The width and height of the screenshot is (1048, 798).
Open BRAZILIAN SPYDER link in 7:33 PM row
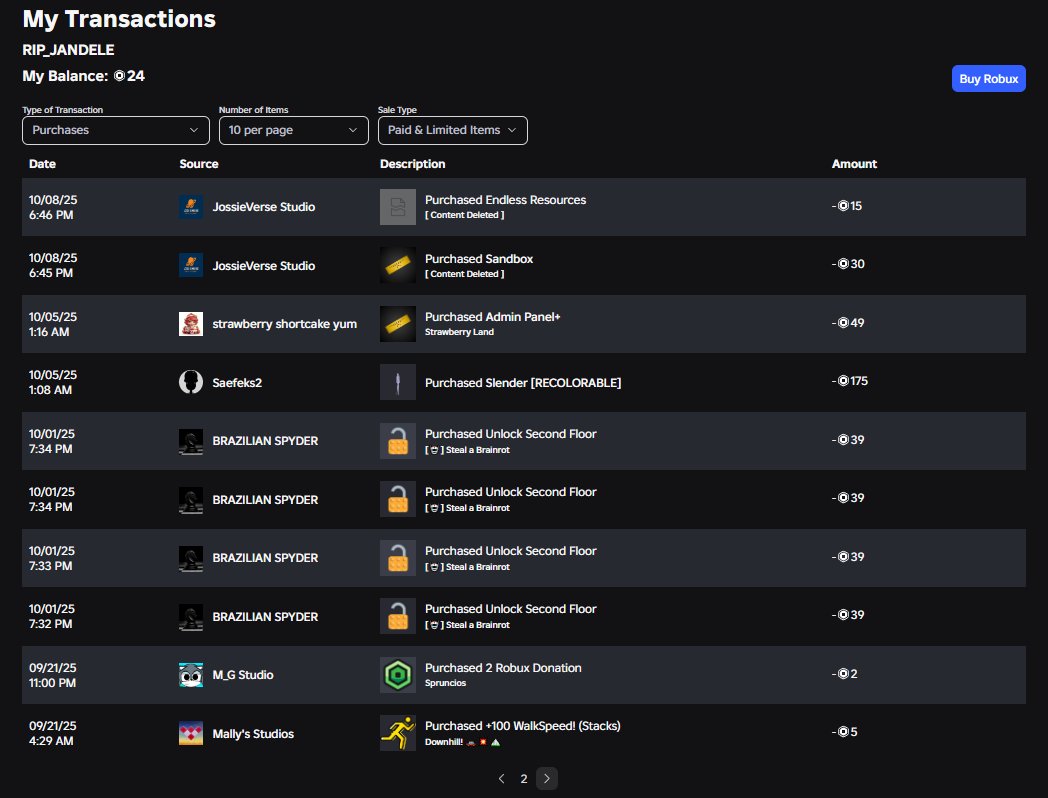click(x=265, y=558)
